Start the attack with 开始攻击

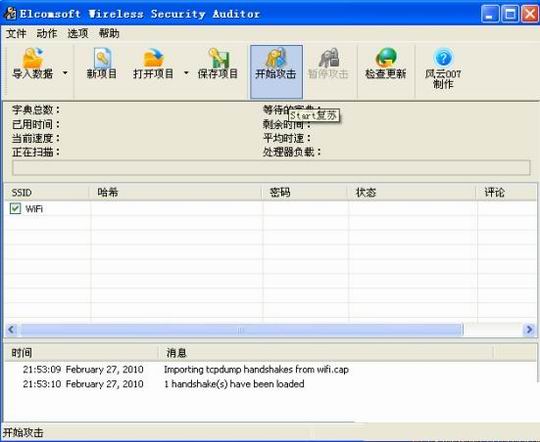276,71
